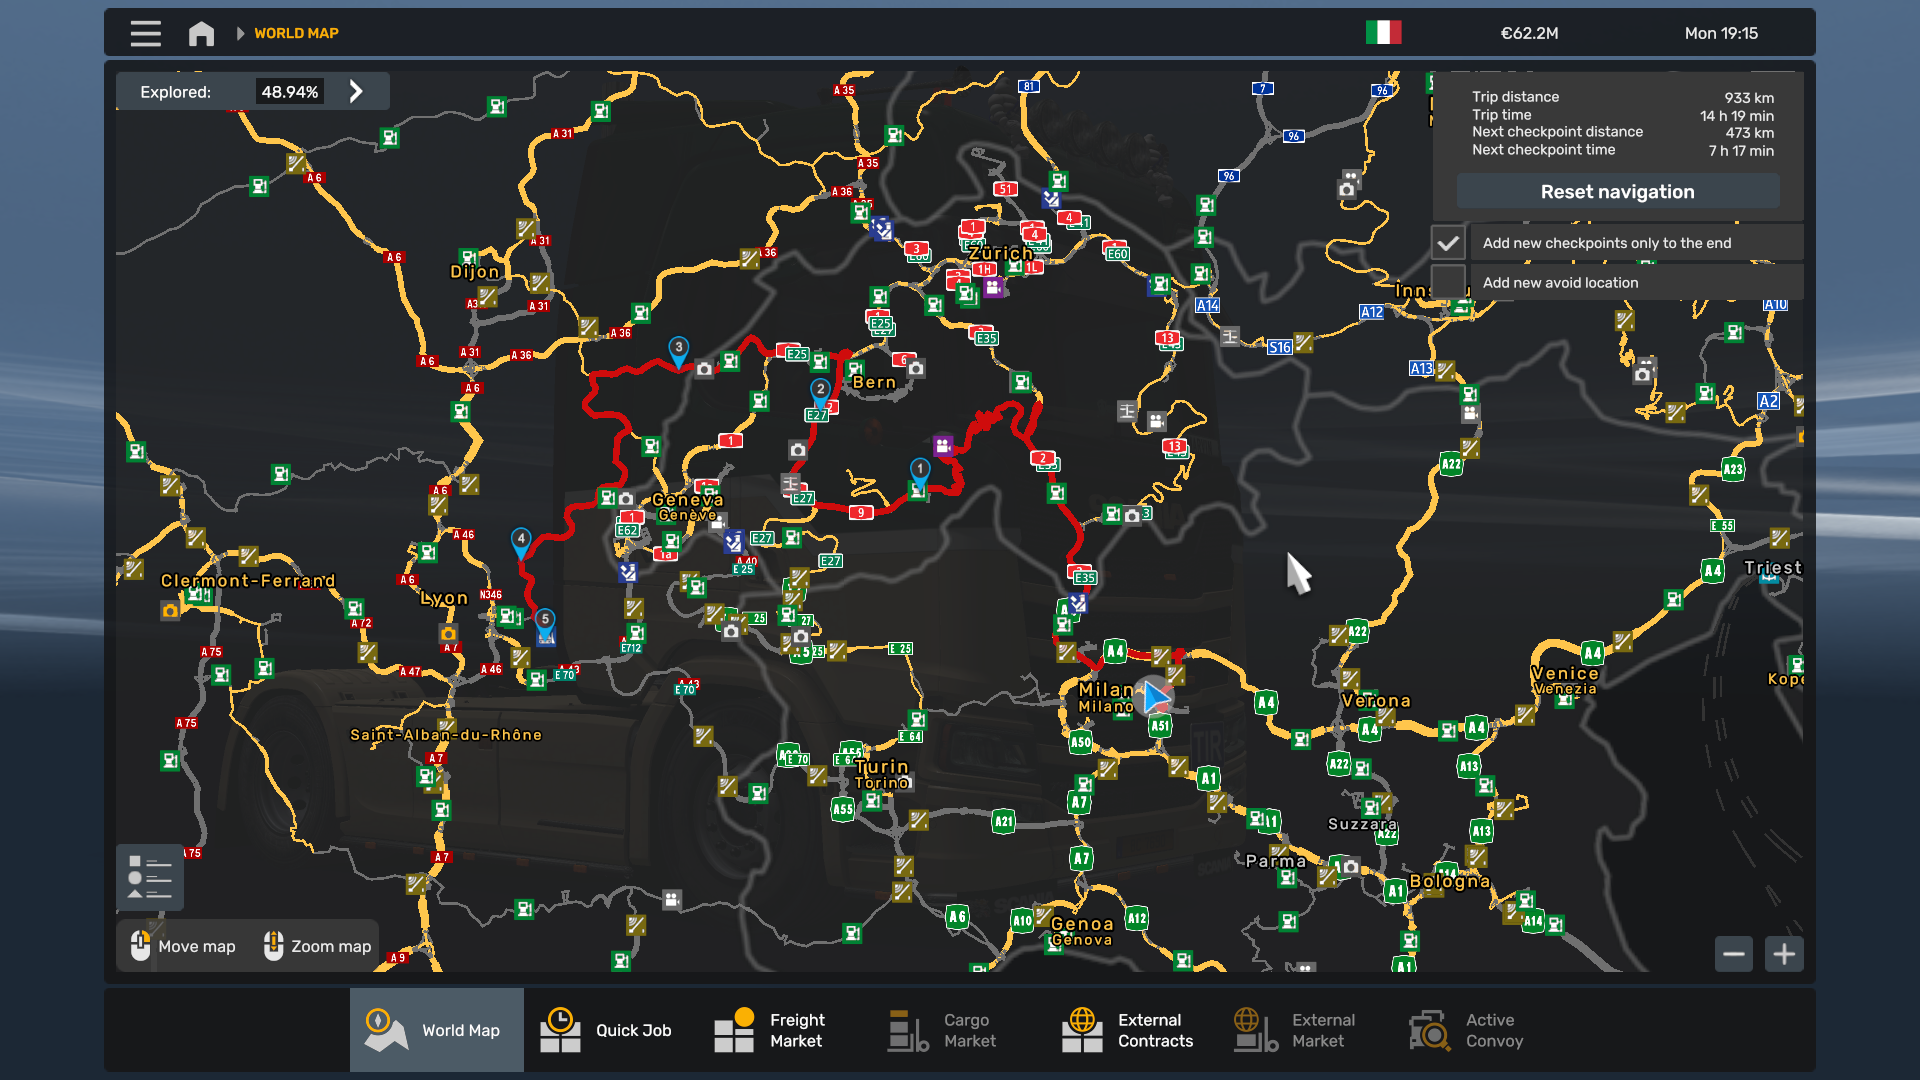Select route checkpoint marker 4
Viewport: 1920px width, 1080px height.
point(521,541)
